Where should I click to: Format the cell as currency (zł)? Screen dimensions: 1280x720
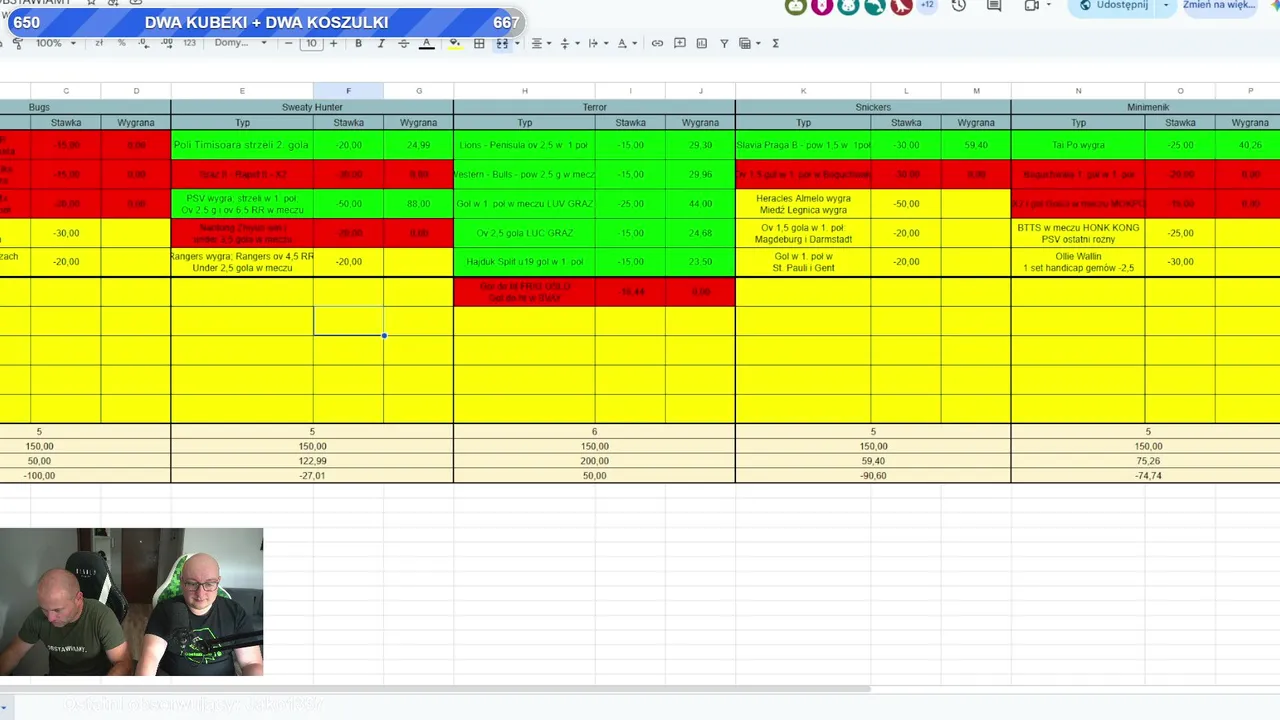pyautogui.click(x=99, y=43)
